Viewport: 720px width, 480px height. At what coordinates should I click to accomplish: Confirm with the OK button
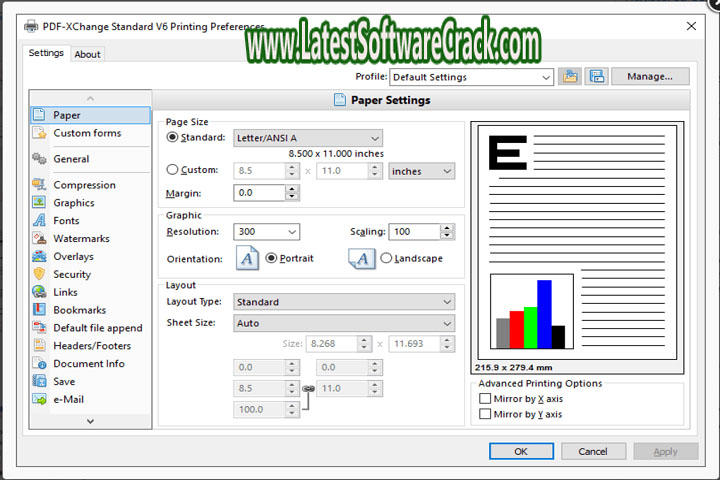[521, 451]
